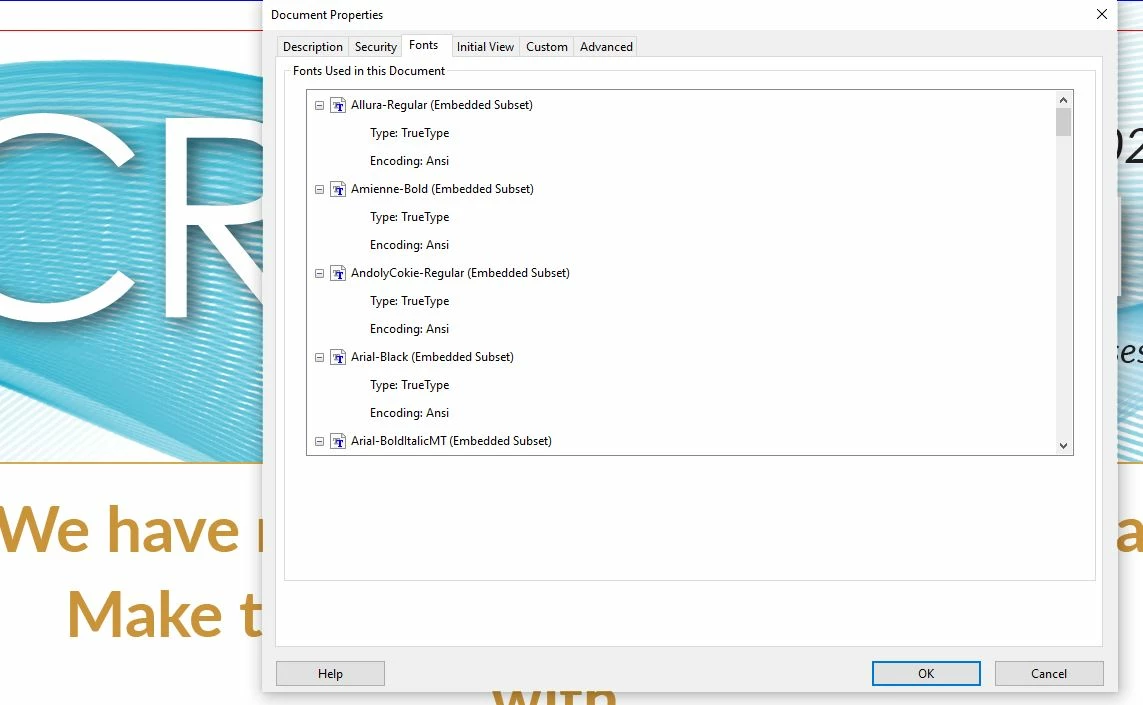Click the Document Properties title bar text

tap(327, 15)
